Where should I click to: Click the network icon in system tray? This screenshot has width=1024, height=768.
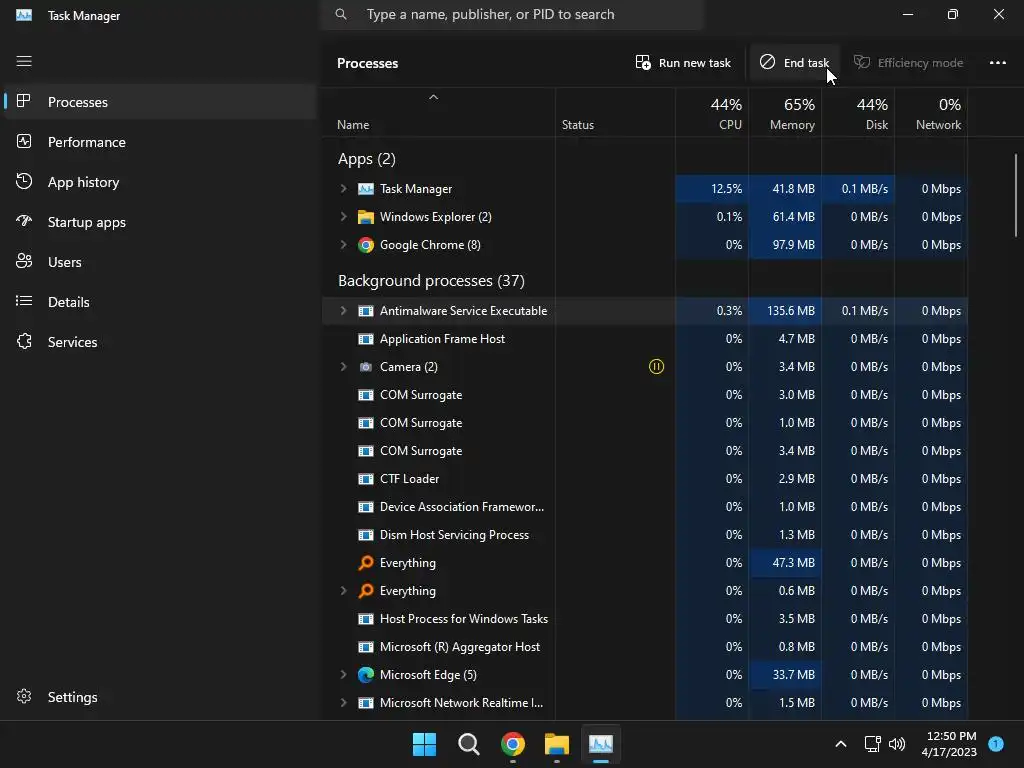click(872, 744)
